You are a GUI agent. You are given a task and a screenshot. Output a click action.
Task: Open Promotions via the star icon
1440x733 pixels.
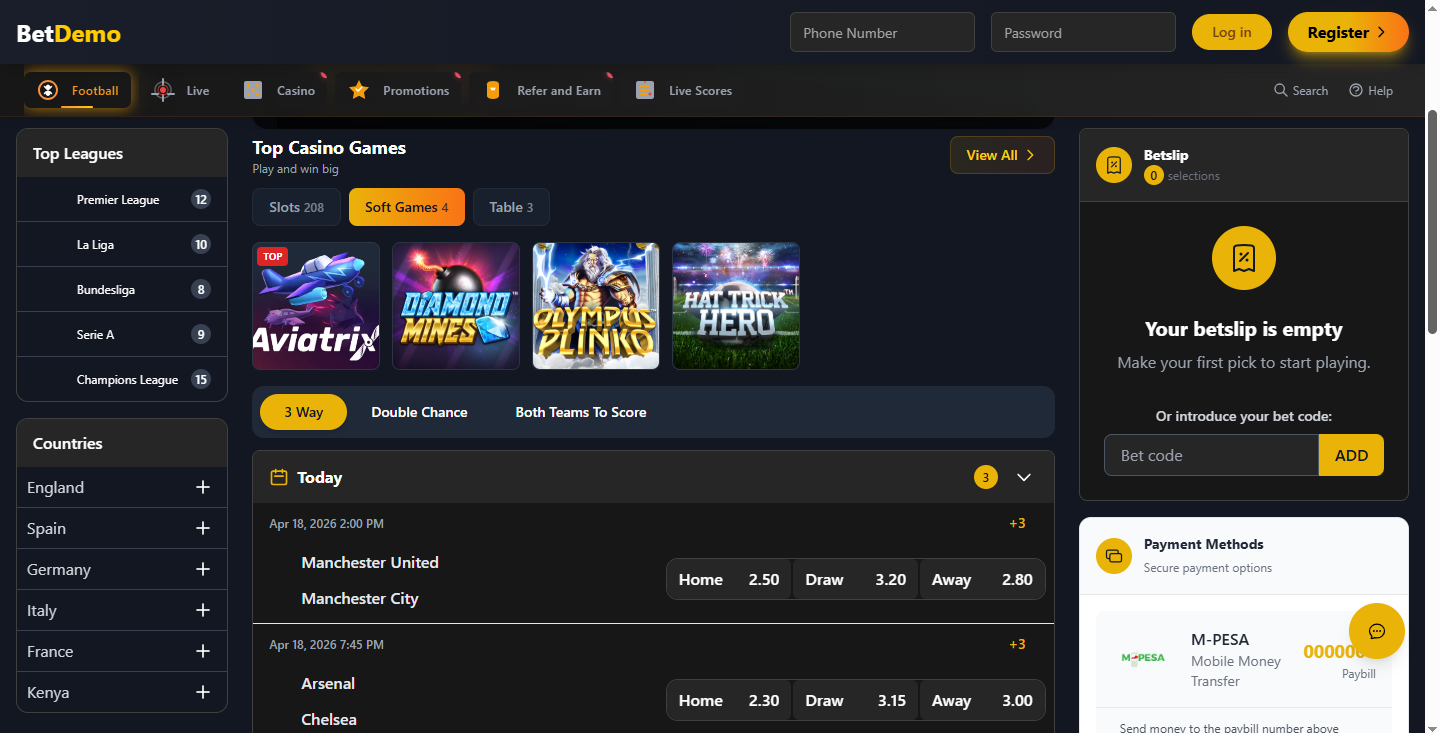(358, 89)
